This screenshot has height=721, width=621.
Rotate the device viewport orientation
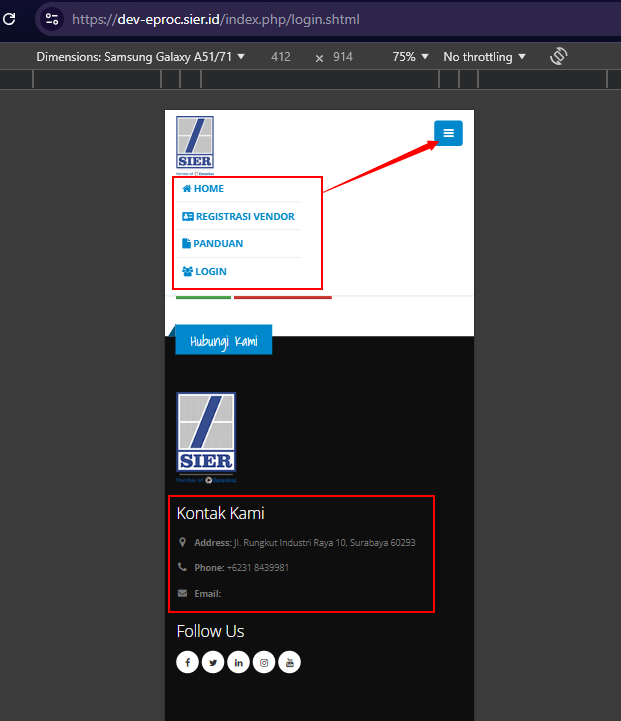point(559,57)
